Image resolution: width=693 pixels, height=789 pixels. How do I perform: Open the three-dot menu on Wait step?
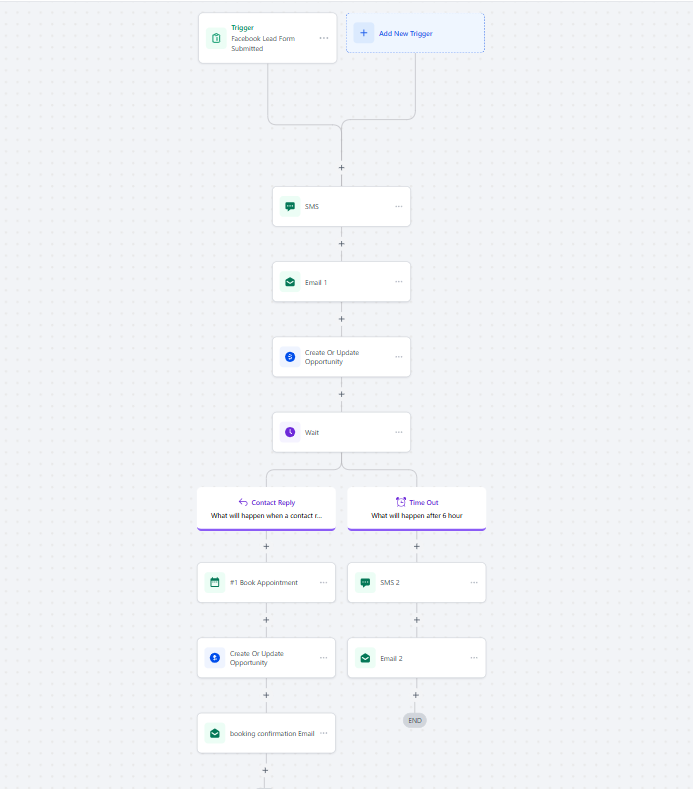pos(398,432)
